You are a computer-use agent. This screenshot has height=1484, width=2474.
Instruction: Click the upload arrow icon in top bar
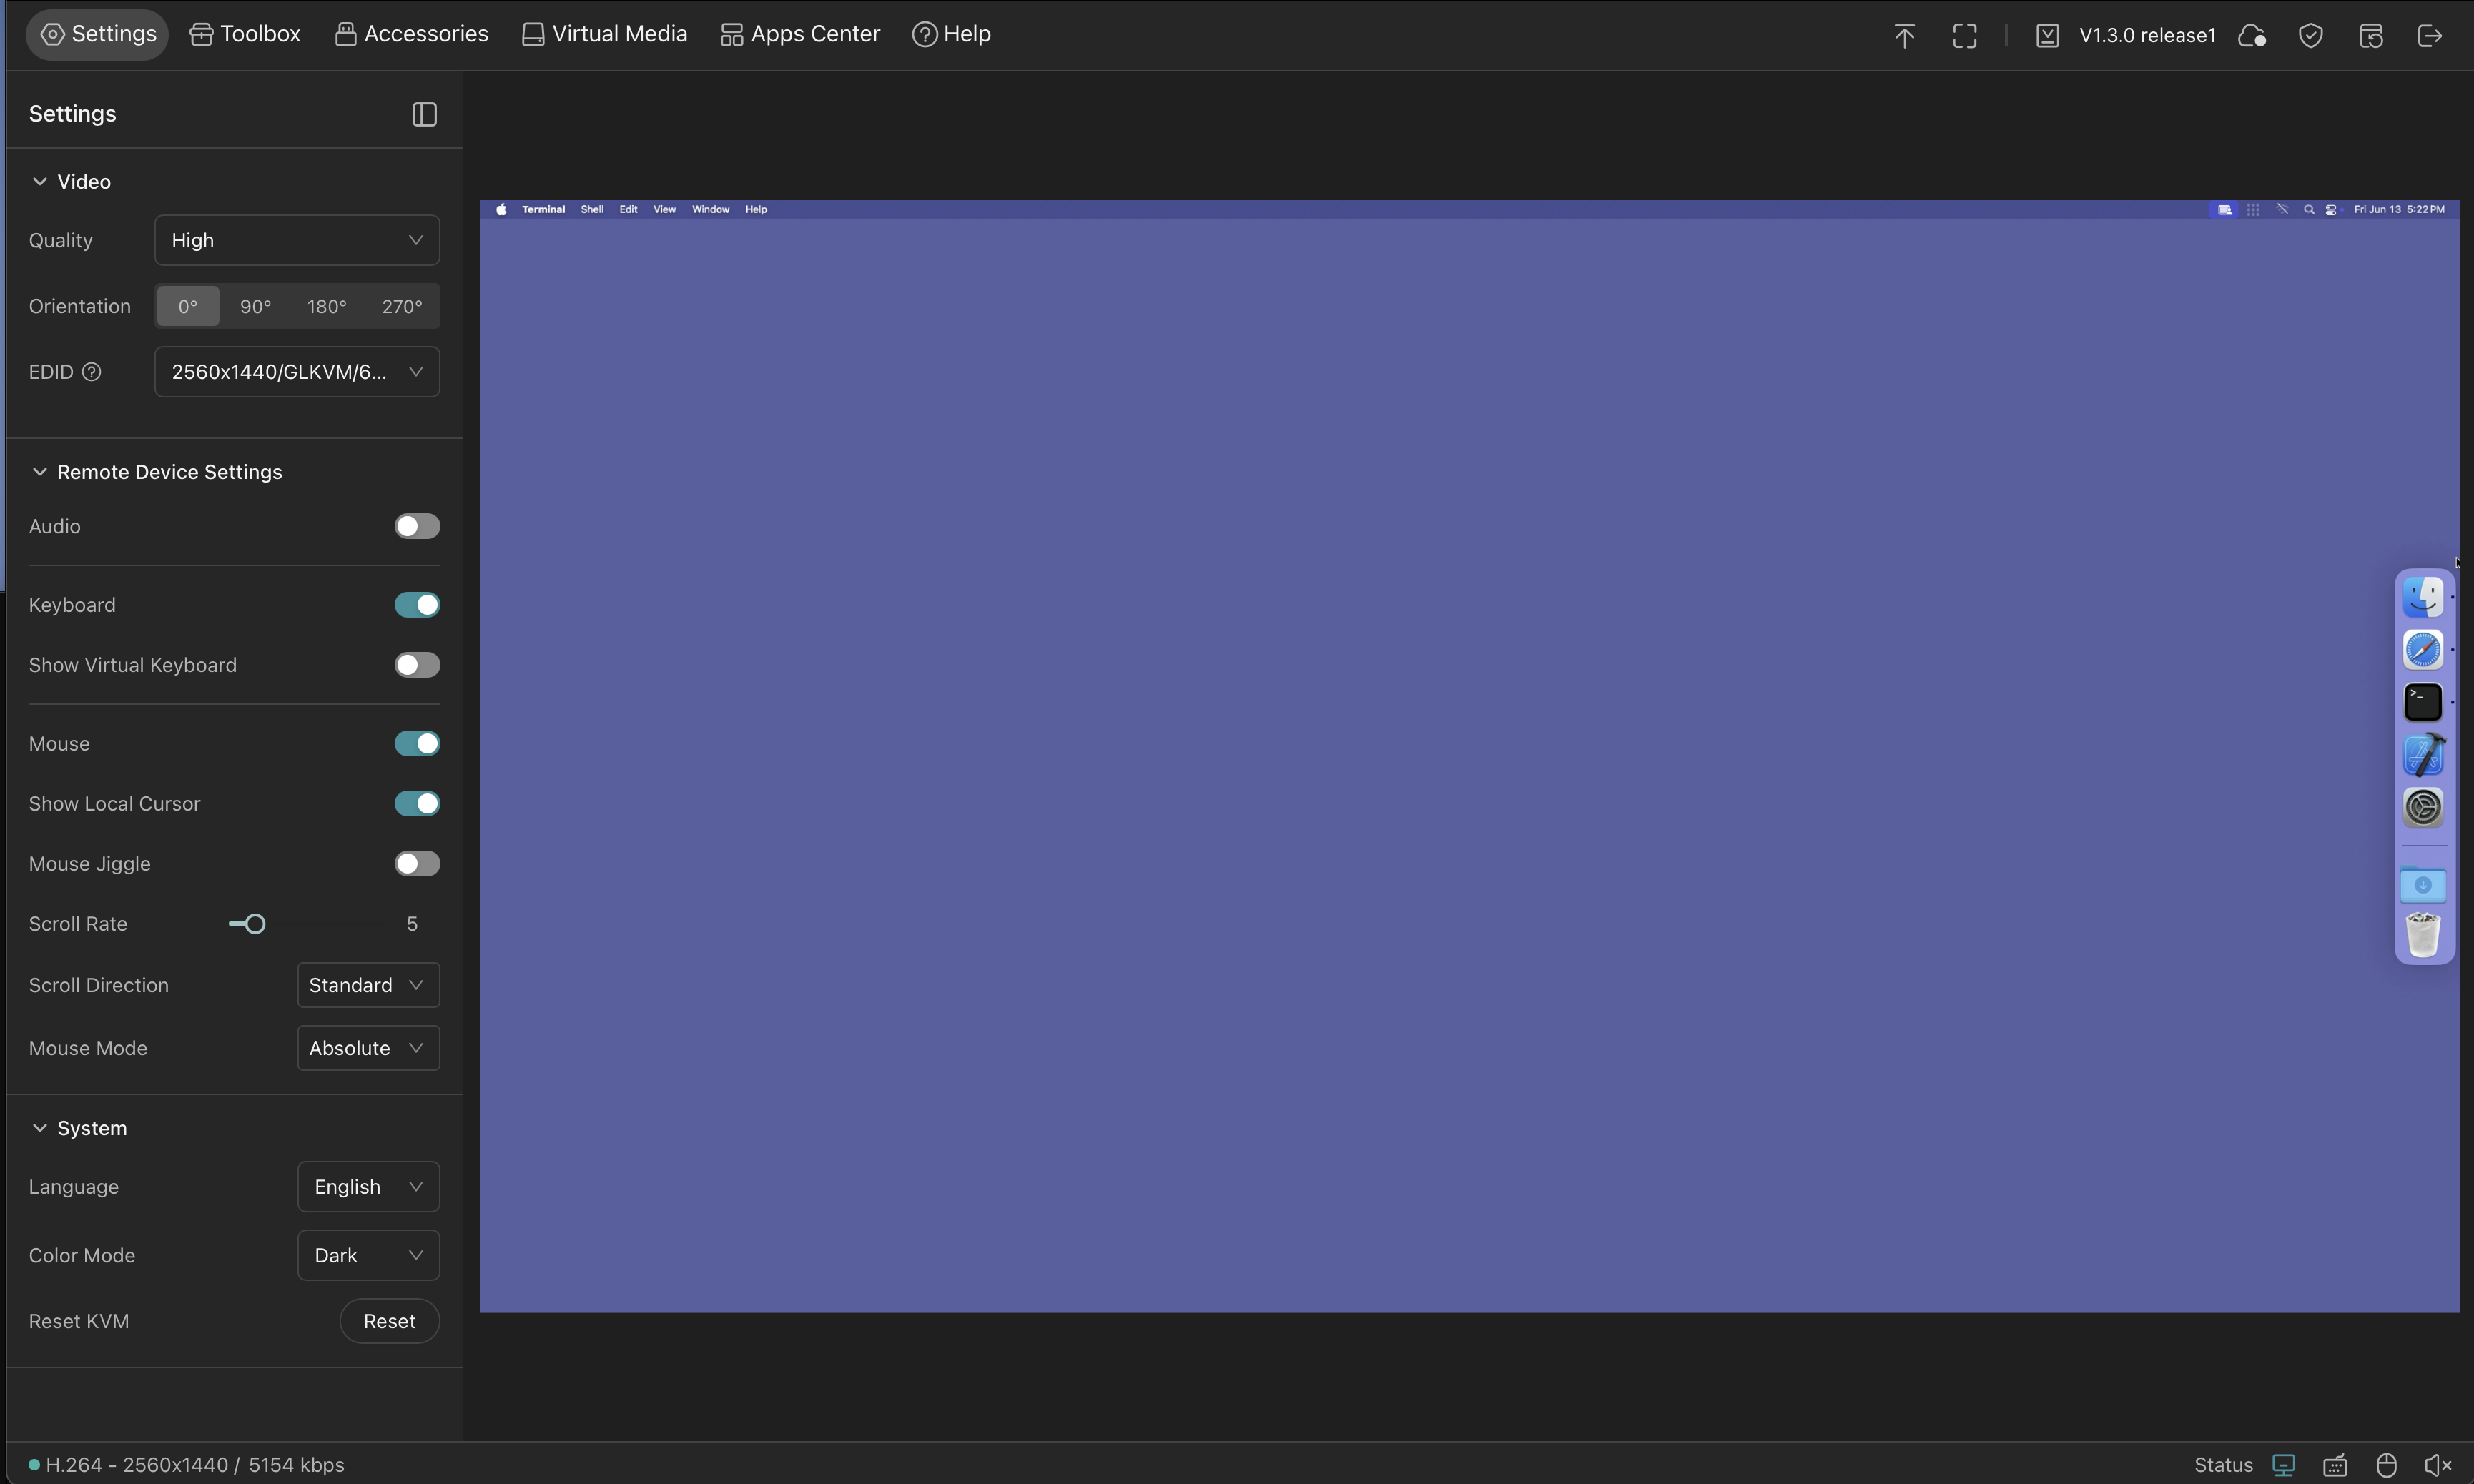1904,36
